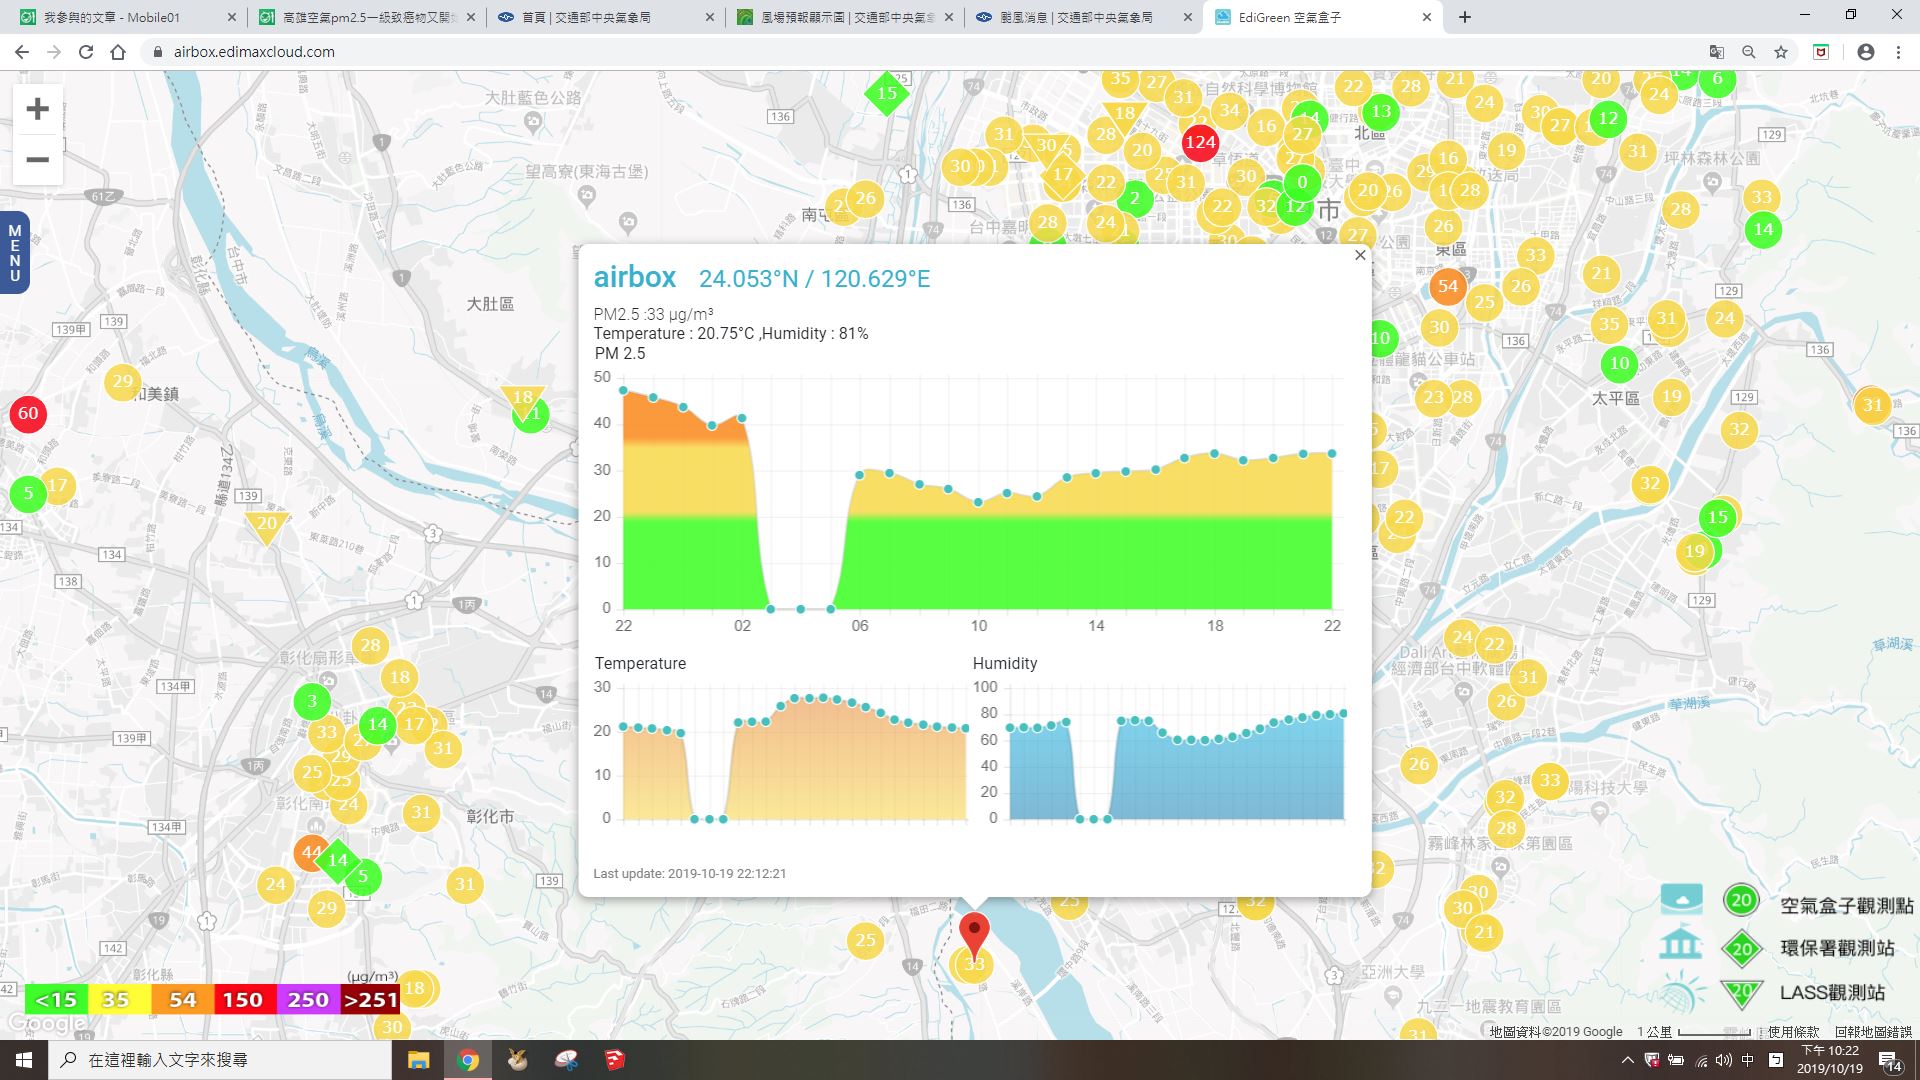
Task: Open Google Translate page icon
Action: coord(1716,52)
